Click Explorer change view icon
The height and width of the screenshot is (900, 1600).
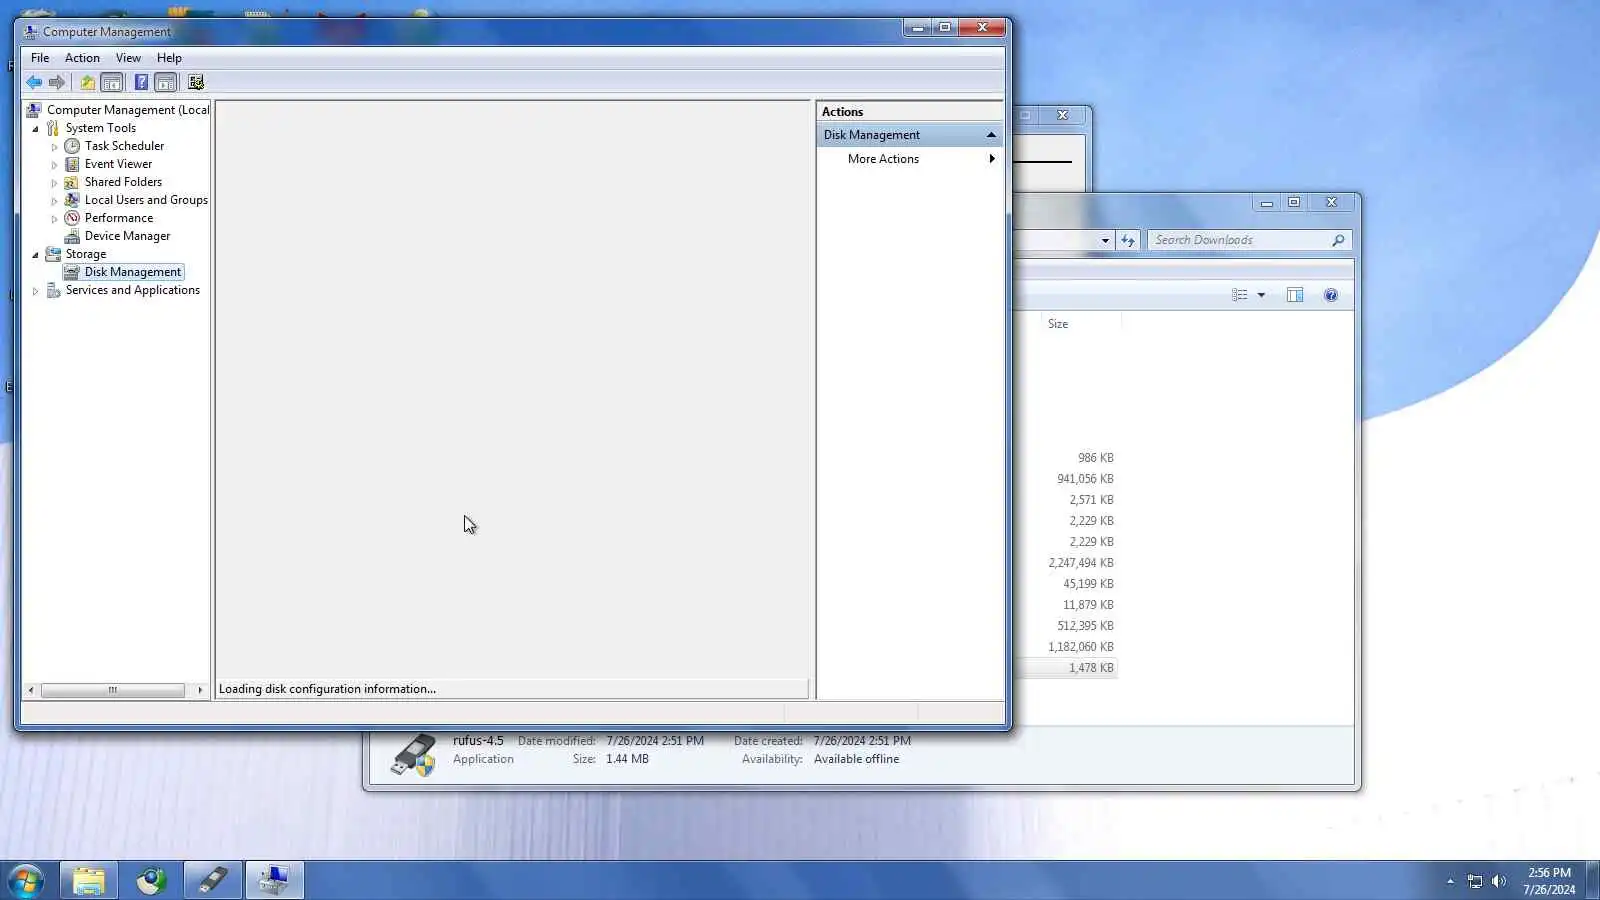(x=1240, y=295)
